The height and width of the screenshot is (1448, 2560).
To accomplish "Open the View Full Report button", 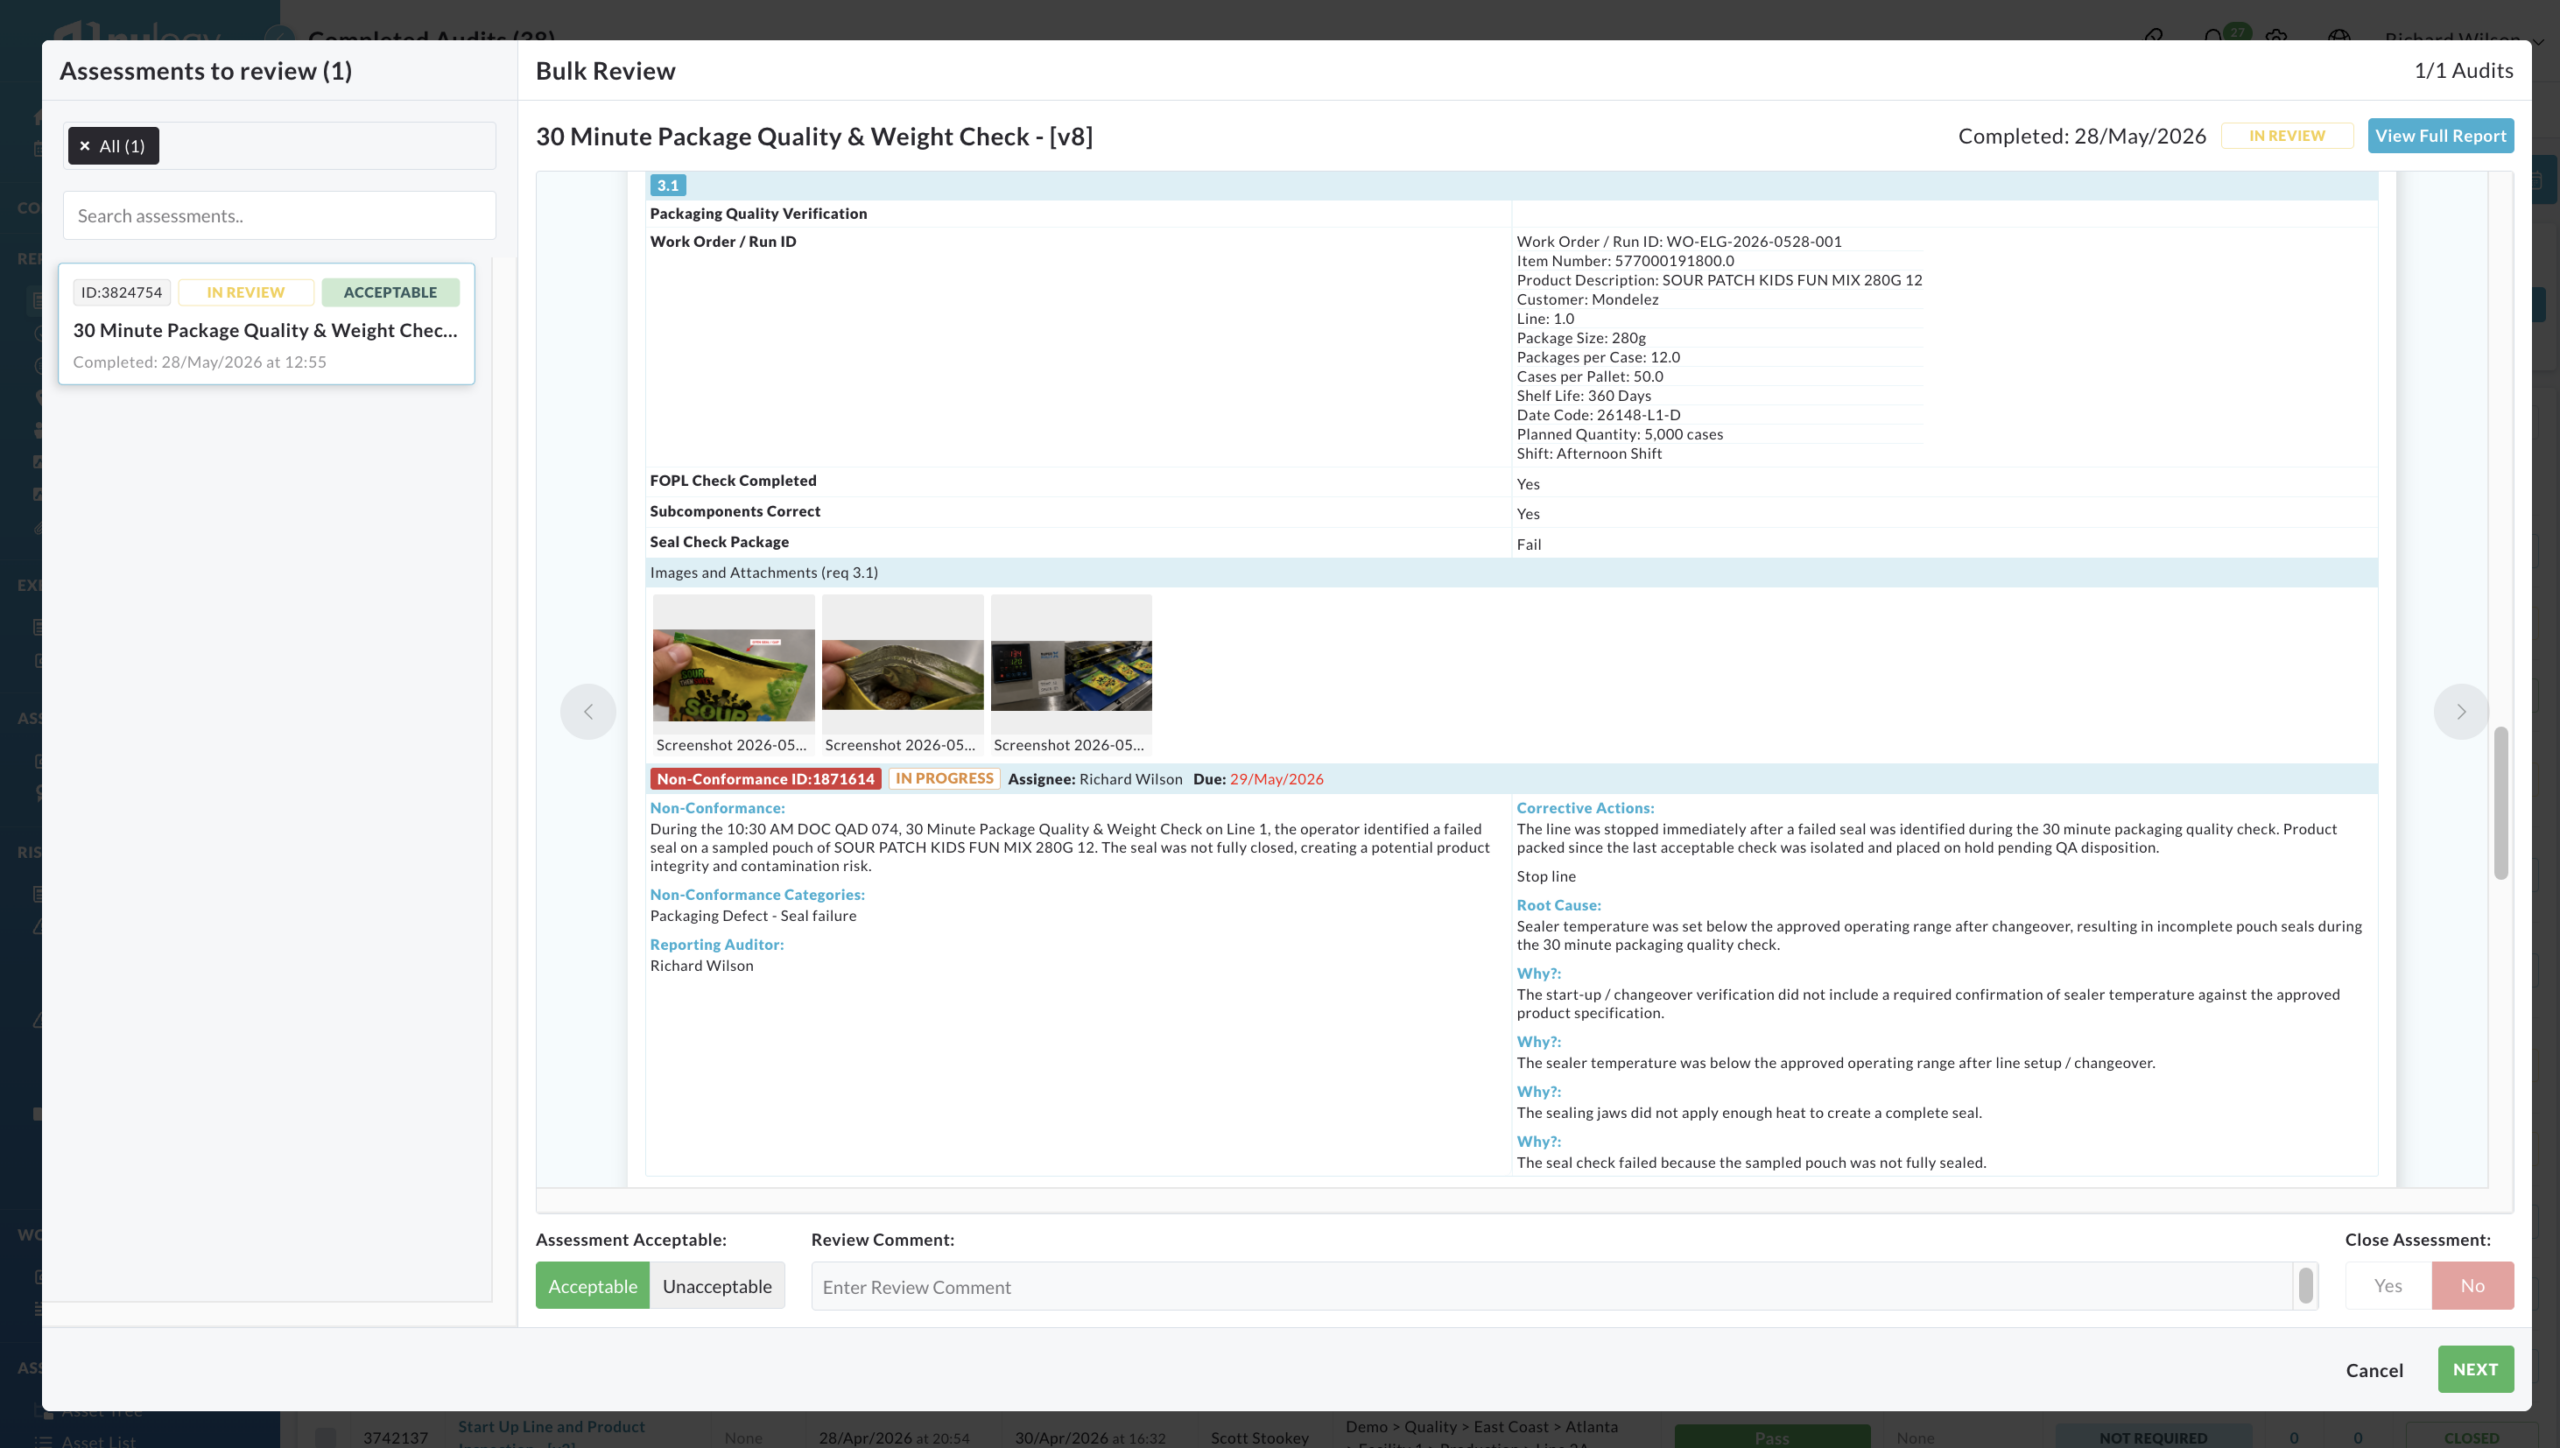I will pos(2440,136).
